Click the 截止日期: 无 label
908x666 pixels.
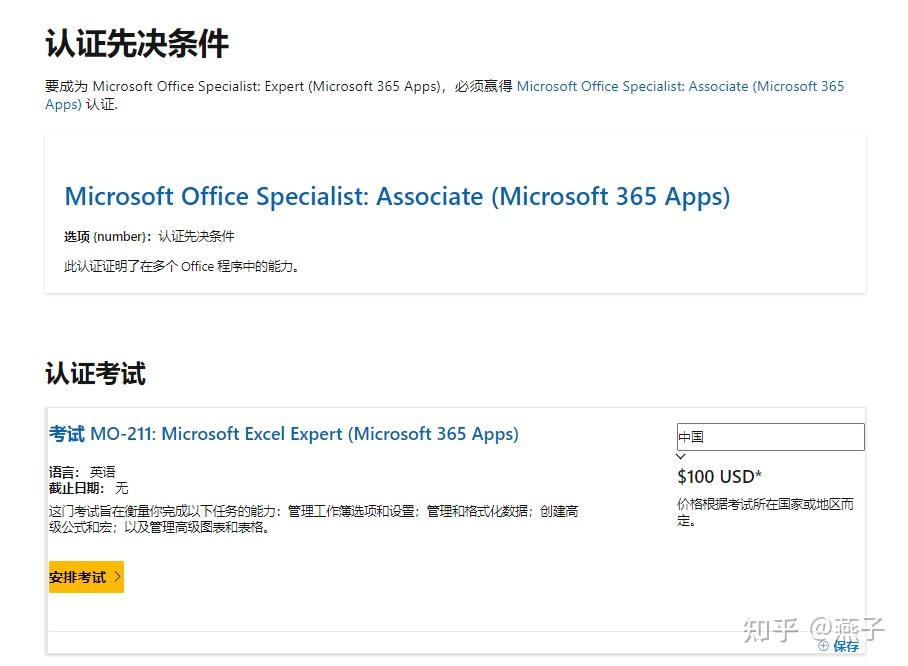pyautogui.click(x=89, y=488)
